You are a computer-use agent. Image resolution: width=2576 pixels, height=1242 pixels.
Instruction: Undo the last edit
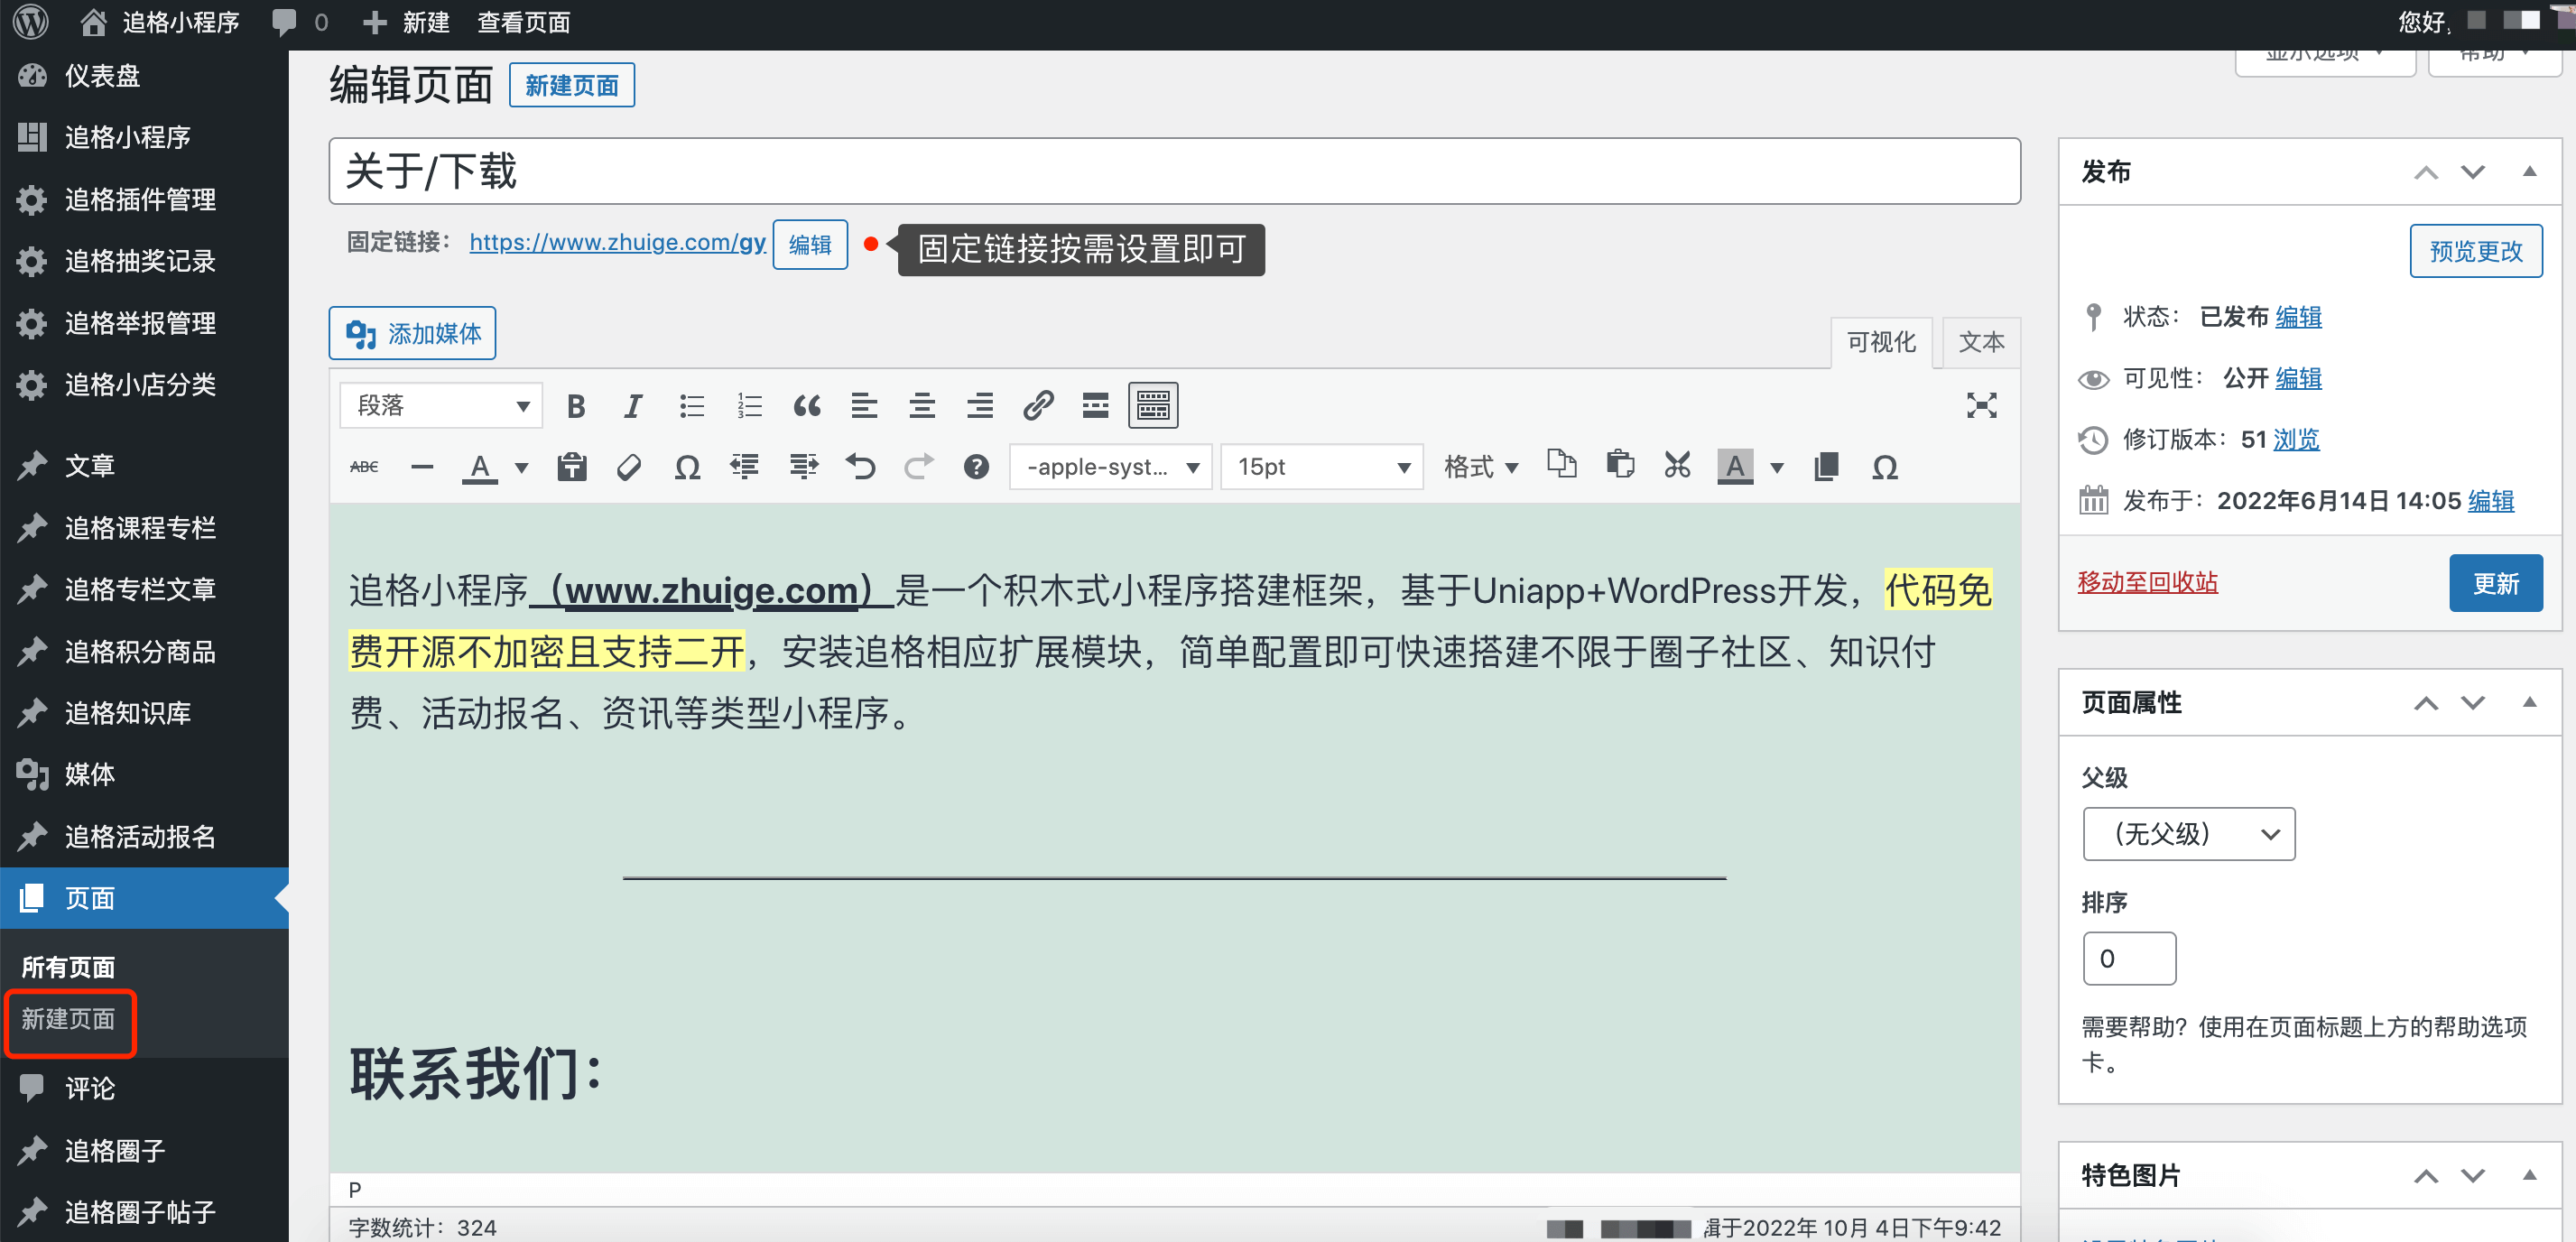click(x=860, y=467)
